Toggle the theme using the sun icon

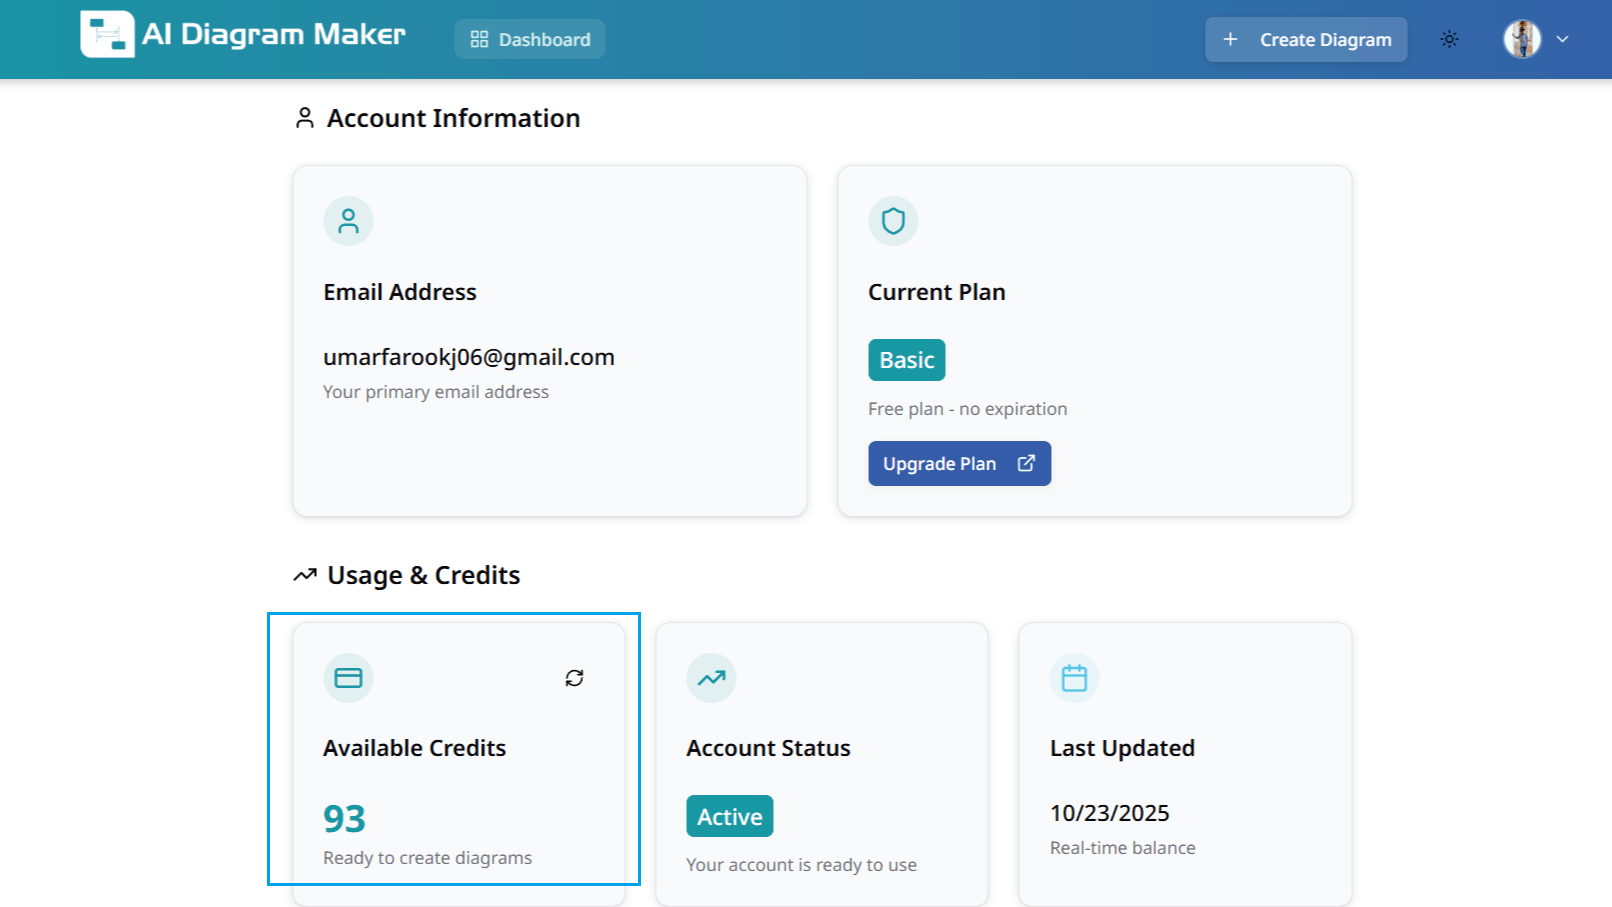[x=1449, y=39]
